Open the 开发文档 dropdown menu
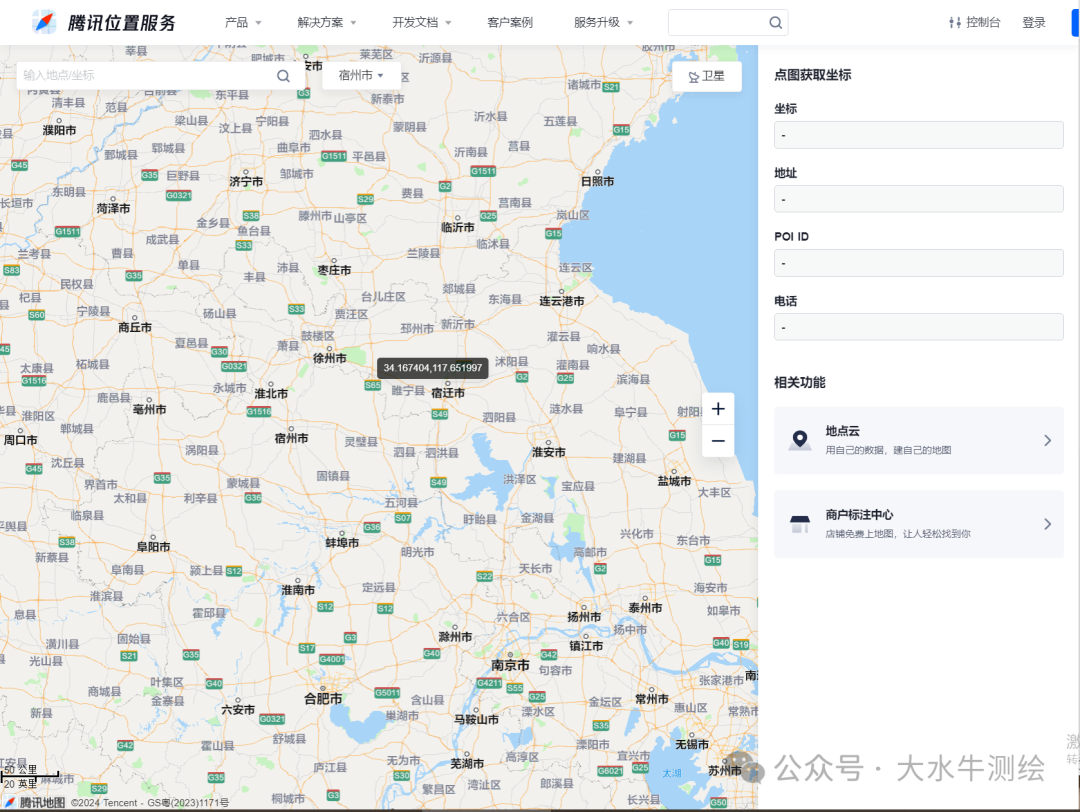This screenshot has width=1080, height=812. (422, 23)
